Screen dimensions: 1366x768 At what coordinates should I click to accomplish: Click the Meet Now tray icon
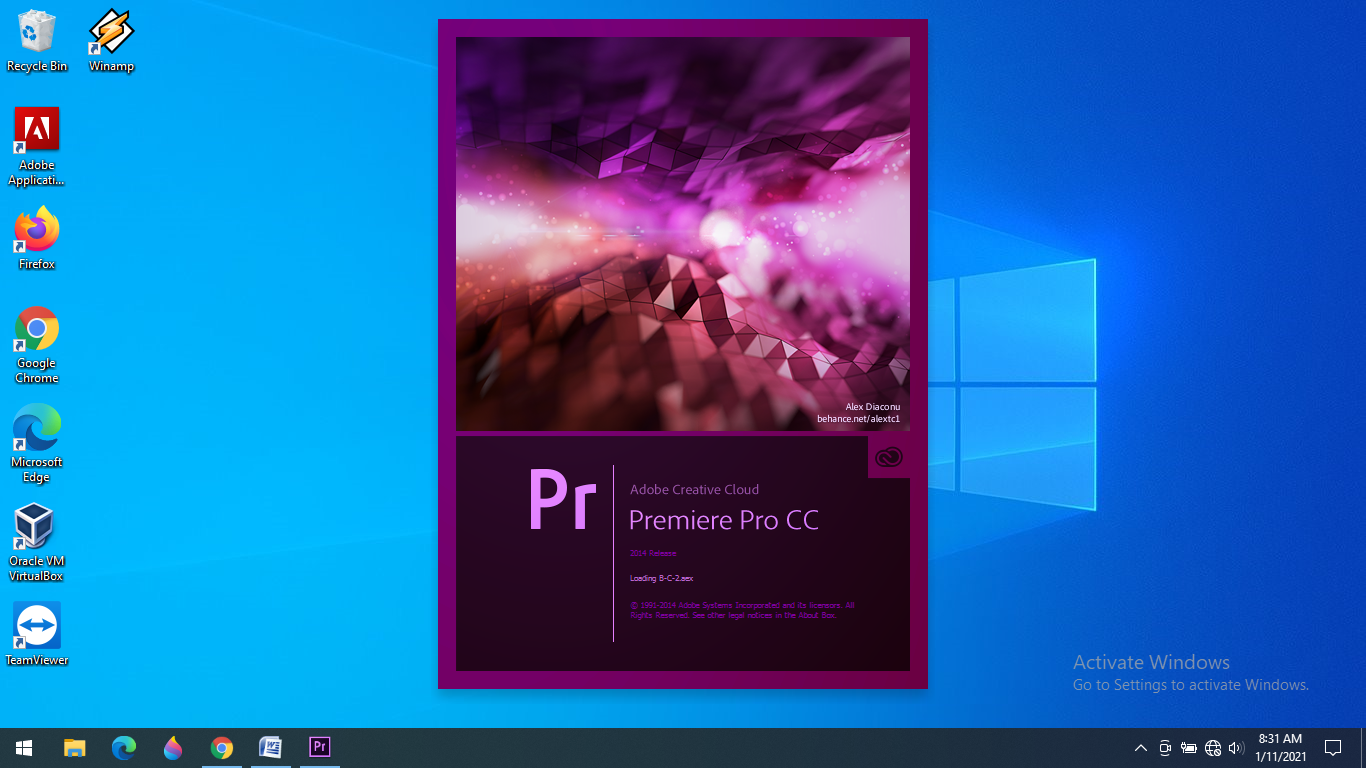pos(1165,748)
